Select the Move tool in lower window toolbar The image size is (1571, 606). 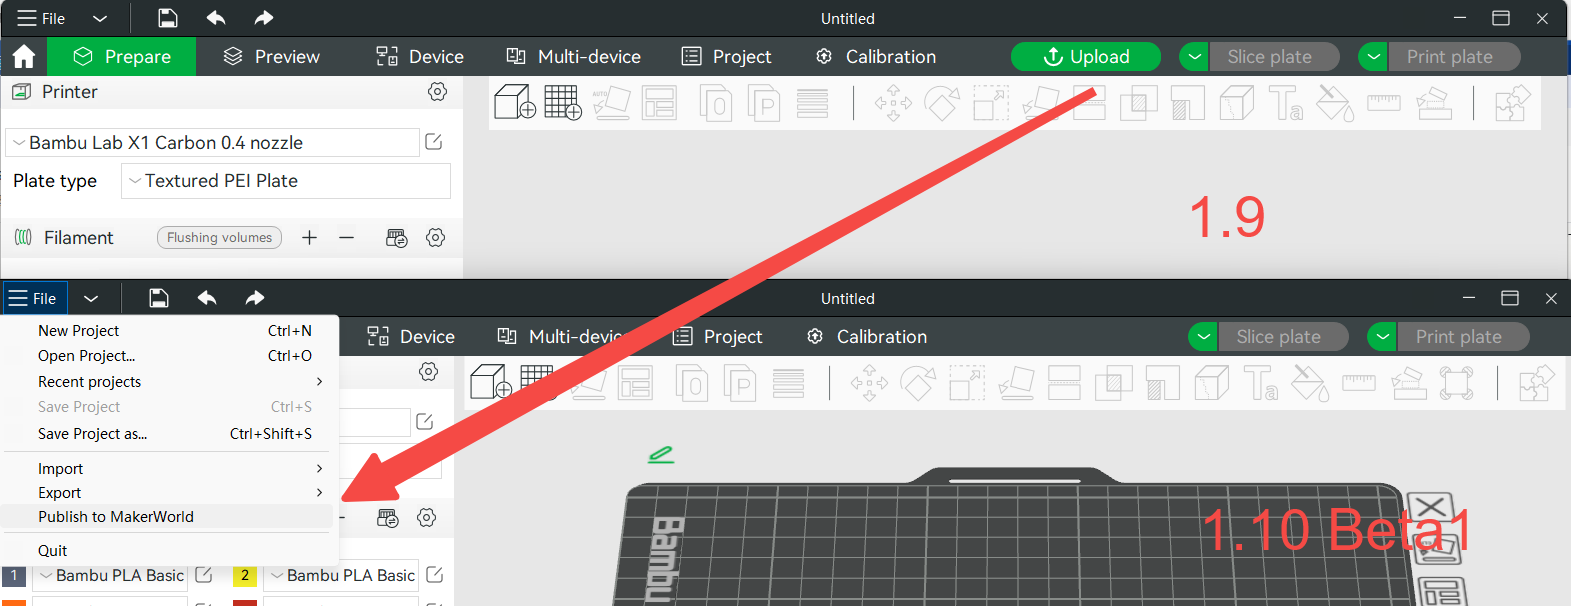tap(869, 382)
